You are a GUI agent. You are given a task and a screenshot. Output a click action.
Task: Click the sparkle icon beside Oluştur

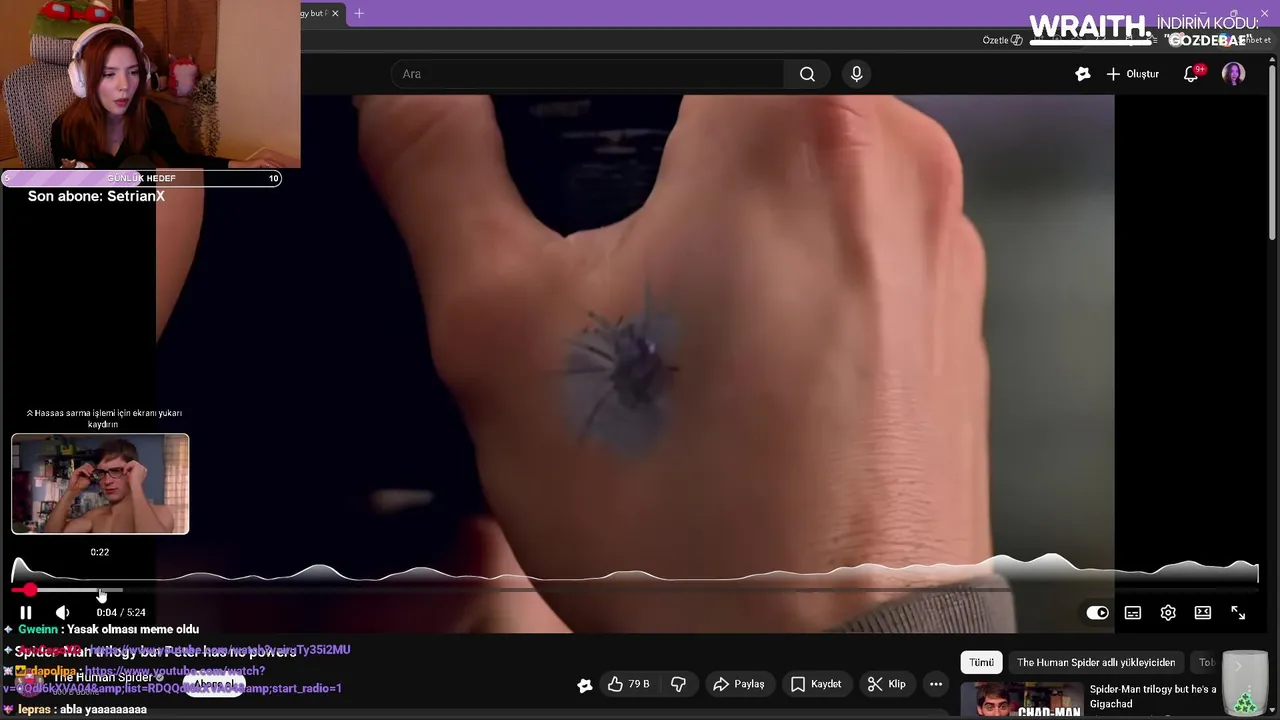(1083, 74)
